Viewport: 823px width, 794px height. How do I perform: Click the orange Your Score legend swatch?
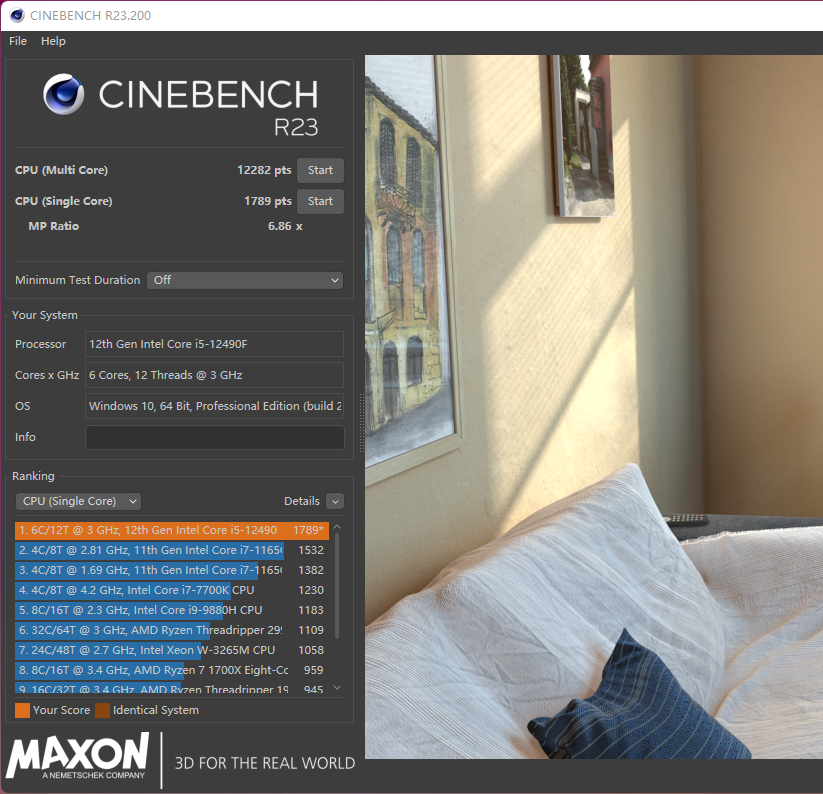coord(23,710)
